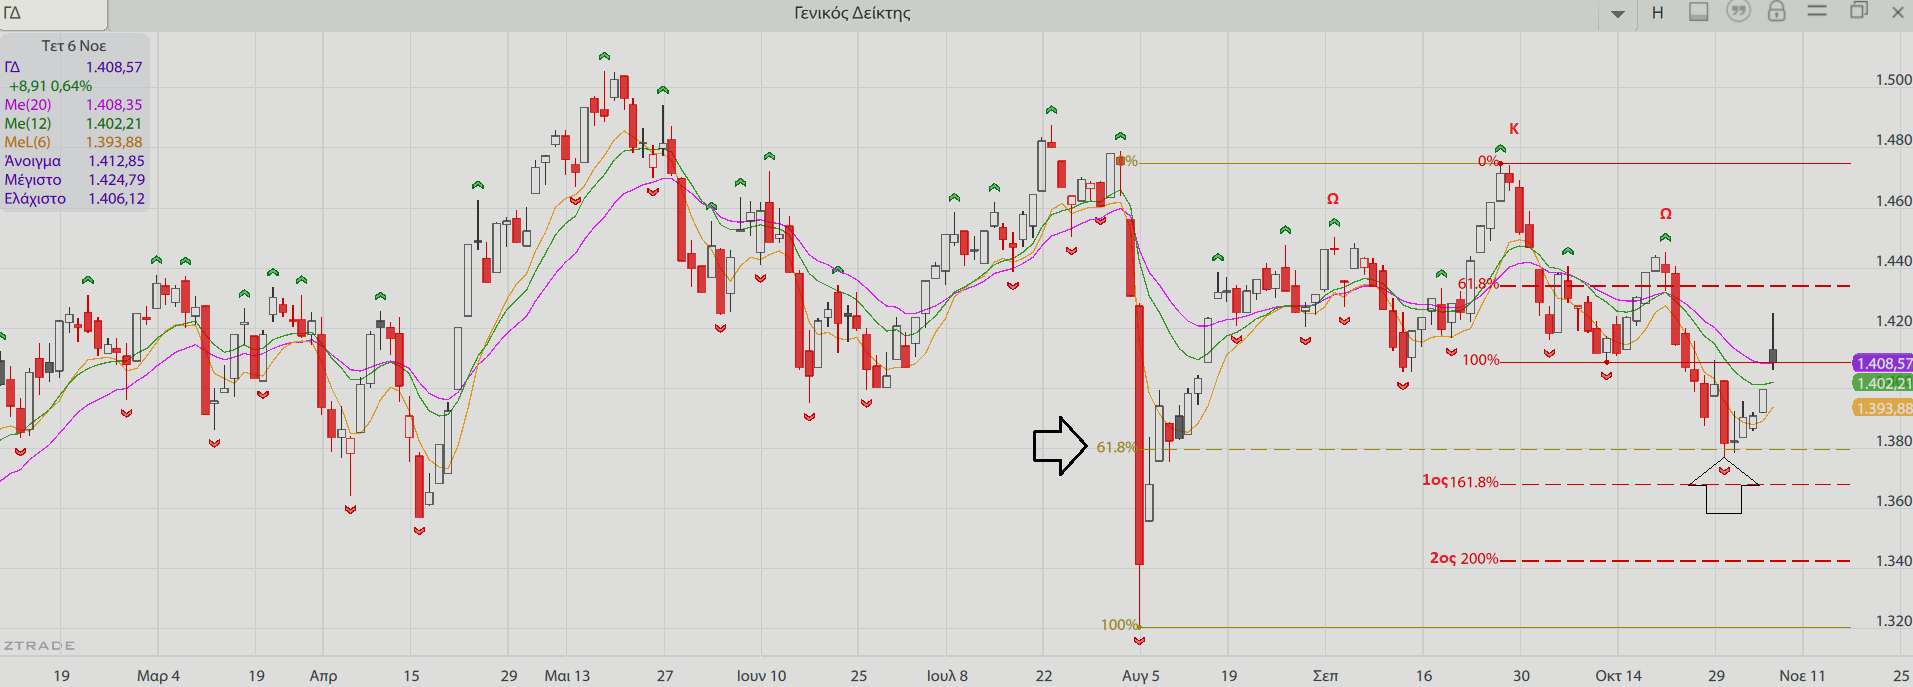Toggle the padlock lock icon
This screenshot has height=687, width=1913.
coord(1777,12)
